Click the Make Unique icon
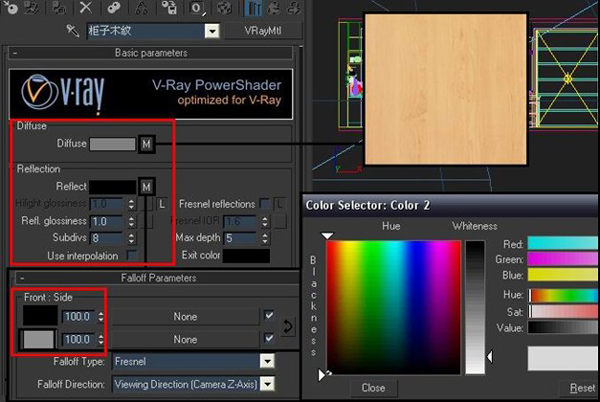Viewport: 600px width, 402px height. coord(141,8)
